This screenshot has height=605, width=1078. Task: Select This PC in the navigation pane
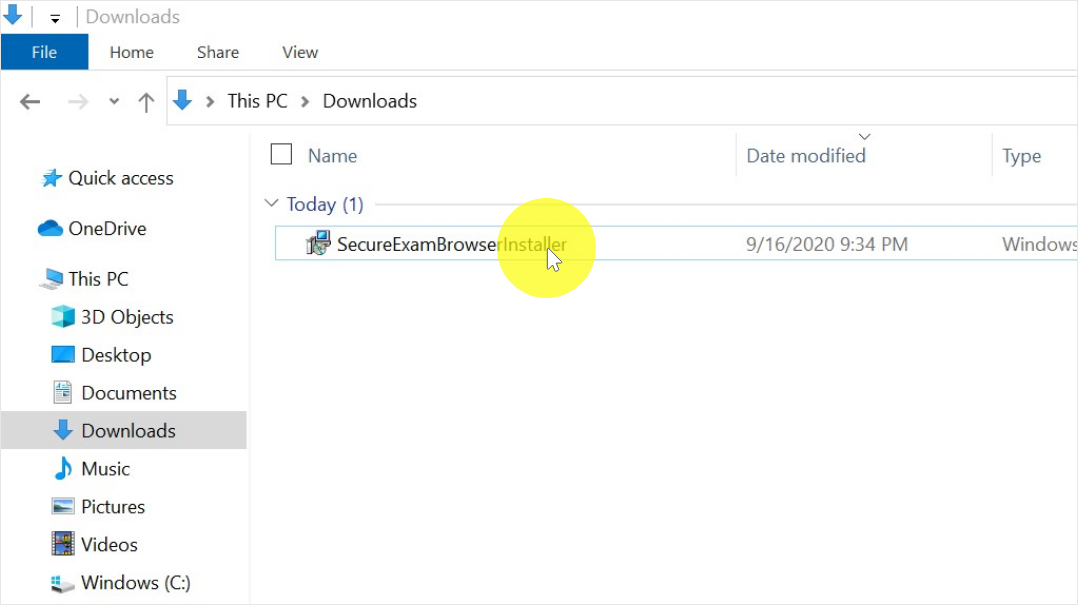[x=98, y=278]
